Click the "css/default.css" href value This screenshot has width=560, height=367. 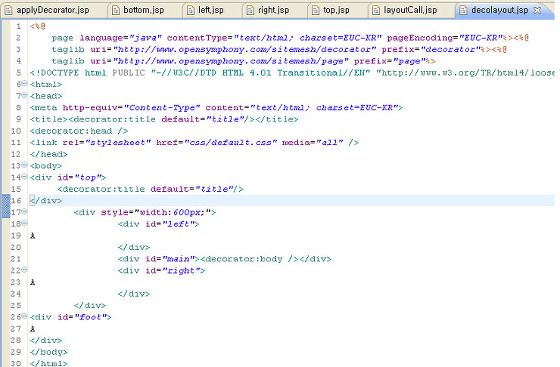pos(231,142)
